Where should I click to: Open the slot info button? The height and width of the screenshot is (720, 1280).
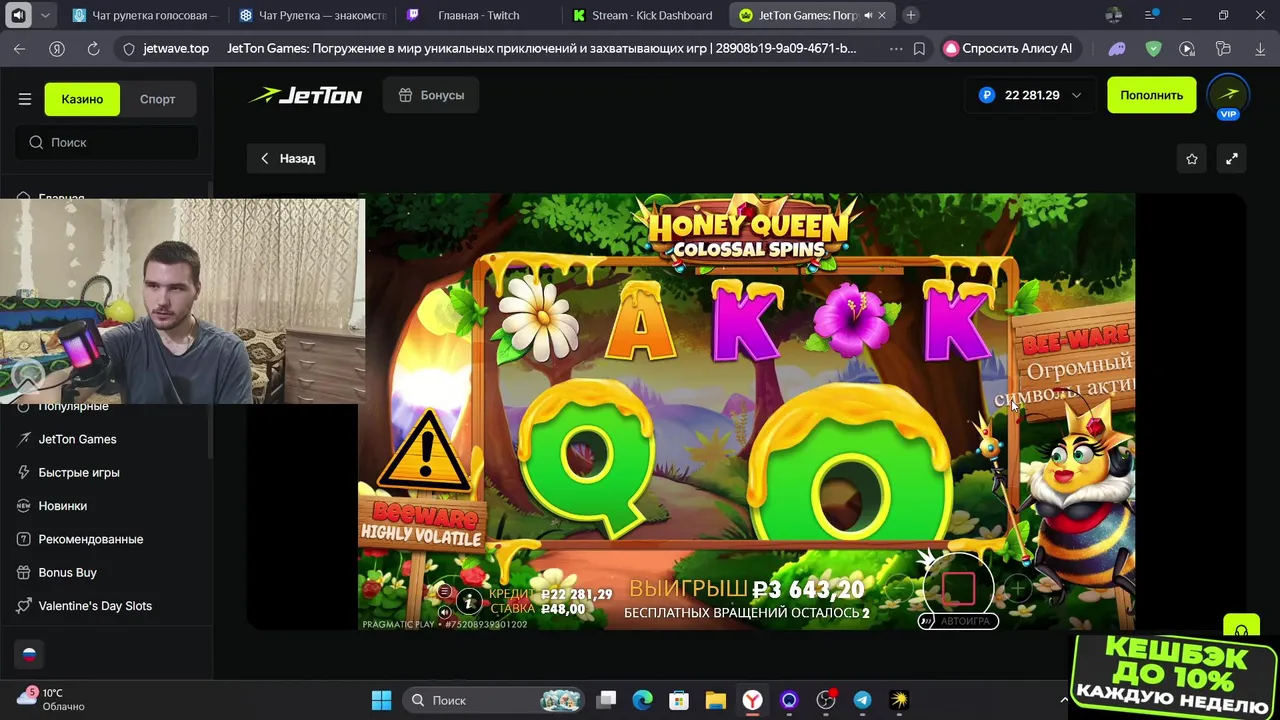point(469,601)
